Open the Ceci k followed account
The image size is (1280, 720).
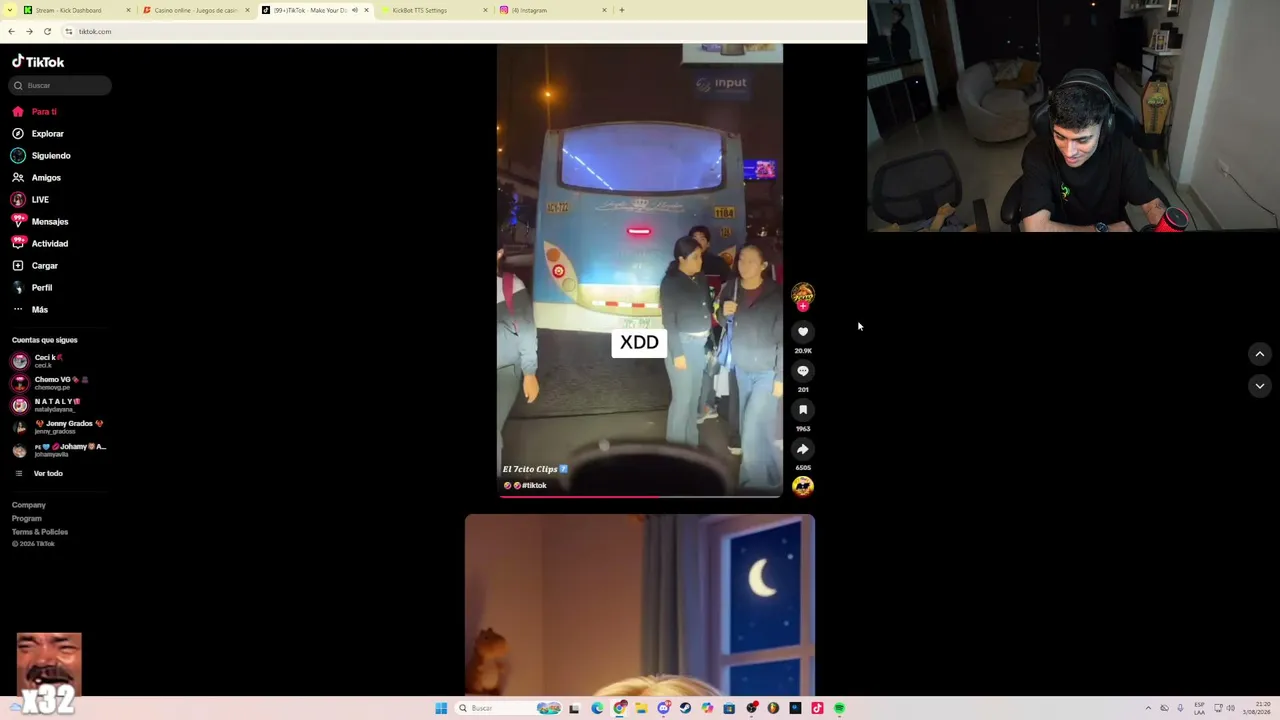[60, 361]
